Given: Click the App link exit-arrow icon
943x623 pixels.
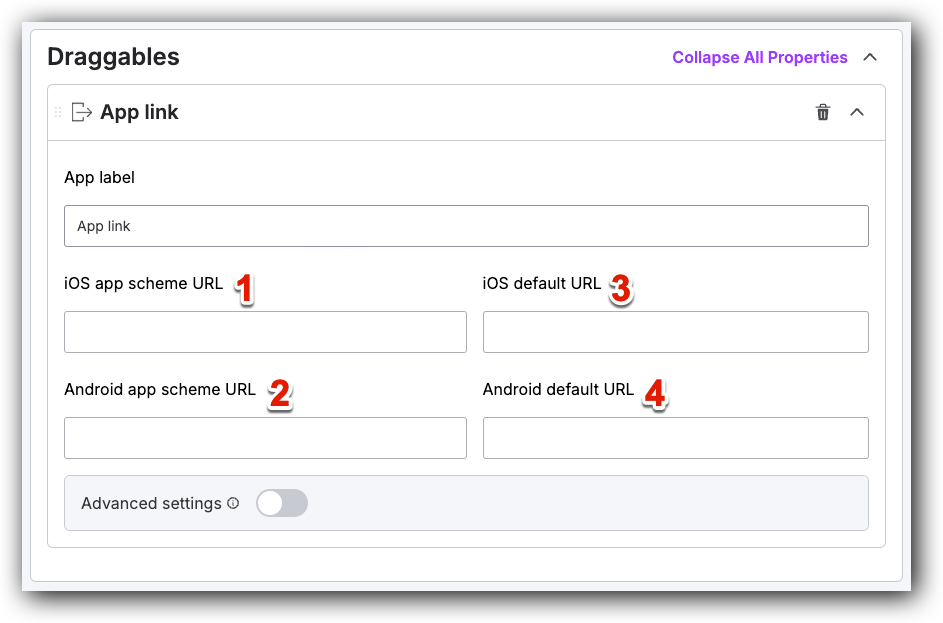Looking at the screenshot, I should tap(82, 112).
